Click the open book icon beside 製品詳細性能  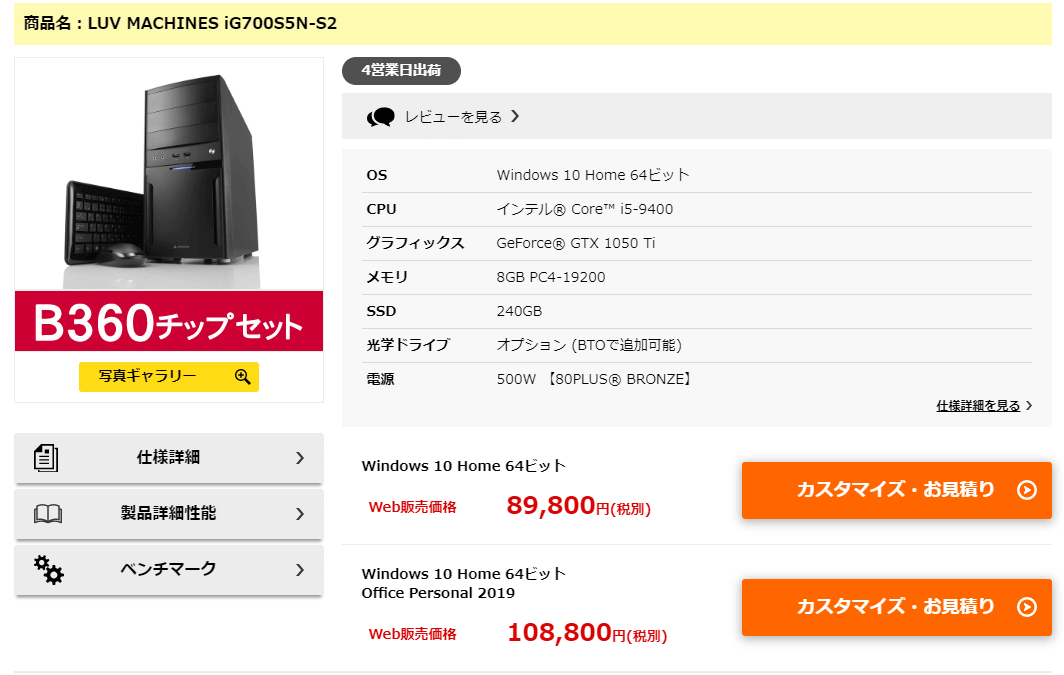pyautogui.click(x=48, y=514)
